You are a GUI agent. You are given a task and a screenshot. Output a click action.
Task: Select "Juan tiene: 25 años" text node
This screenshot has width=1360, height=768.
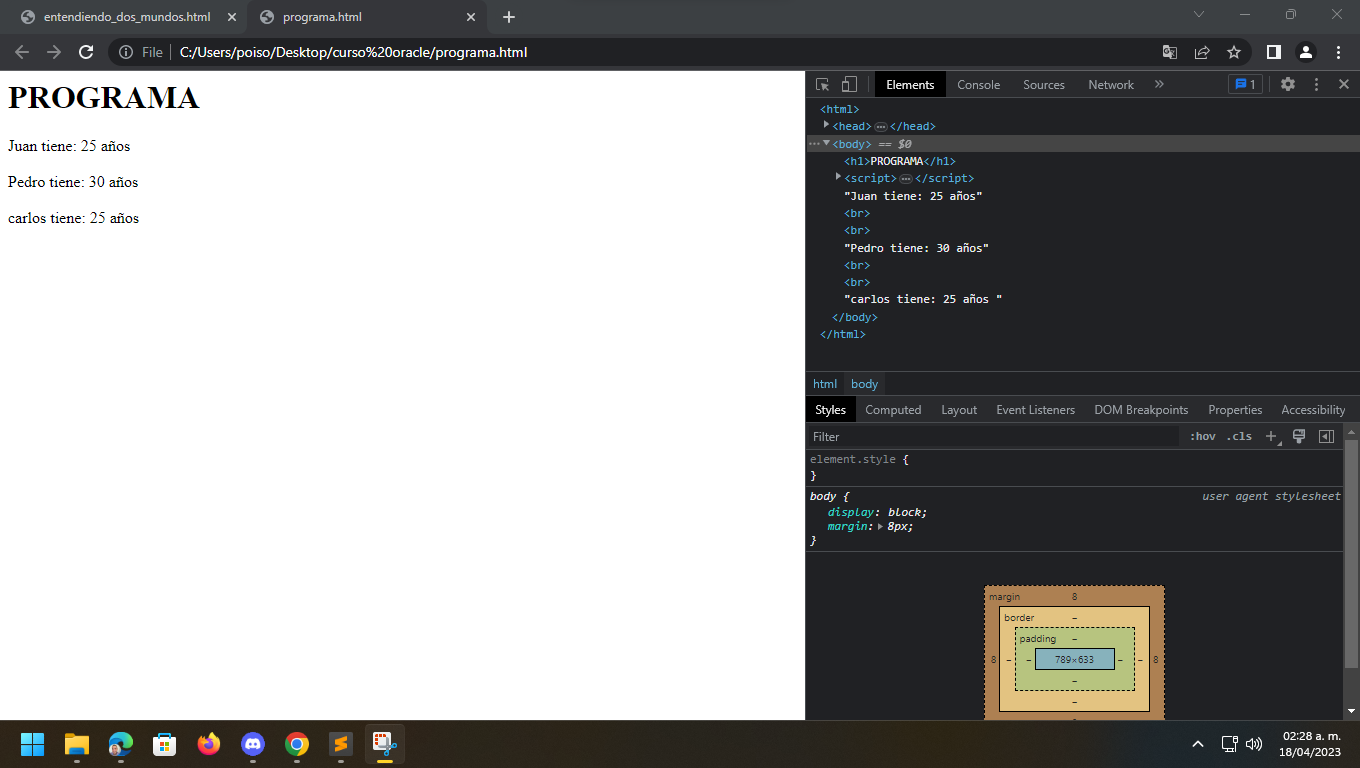(913, 196)
